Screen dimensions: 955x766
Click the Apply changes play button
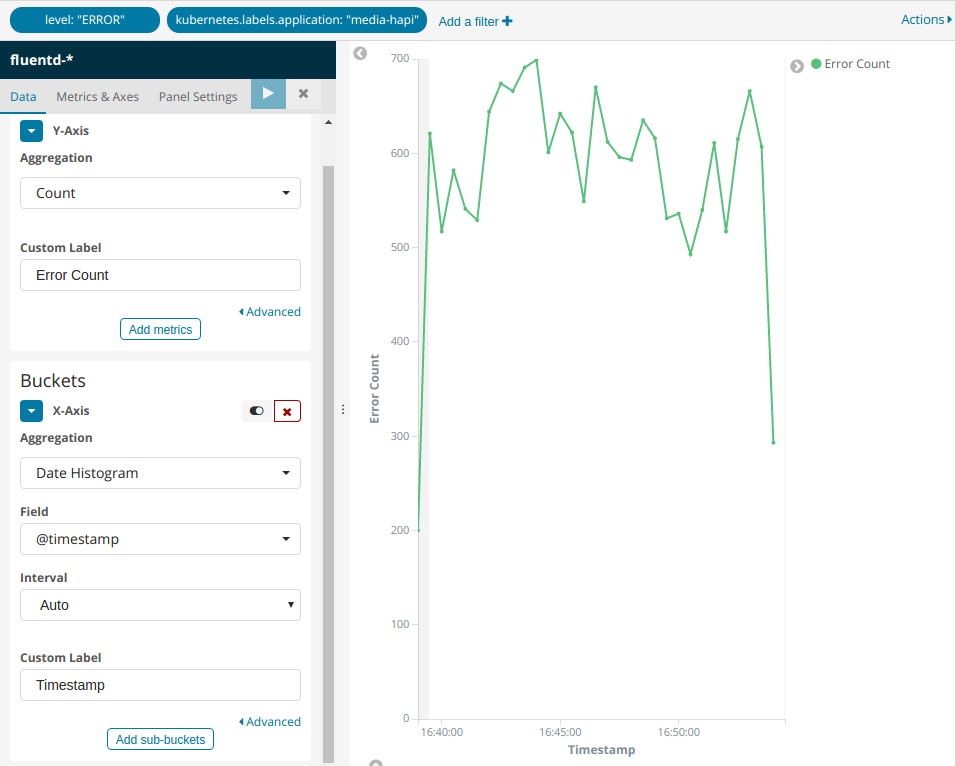coord(268,94)
